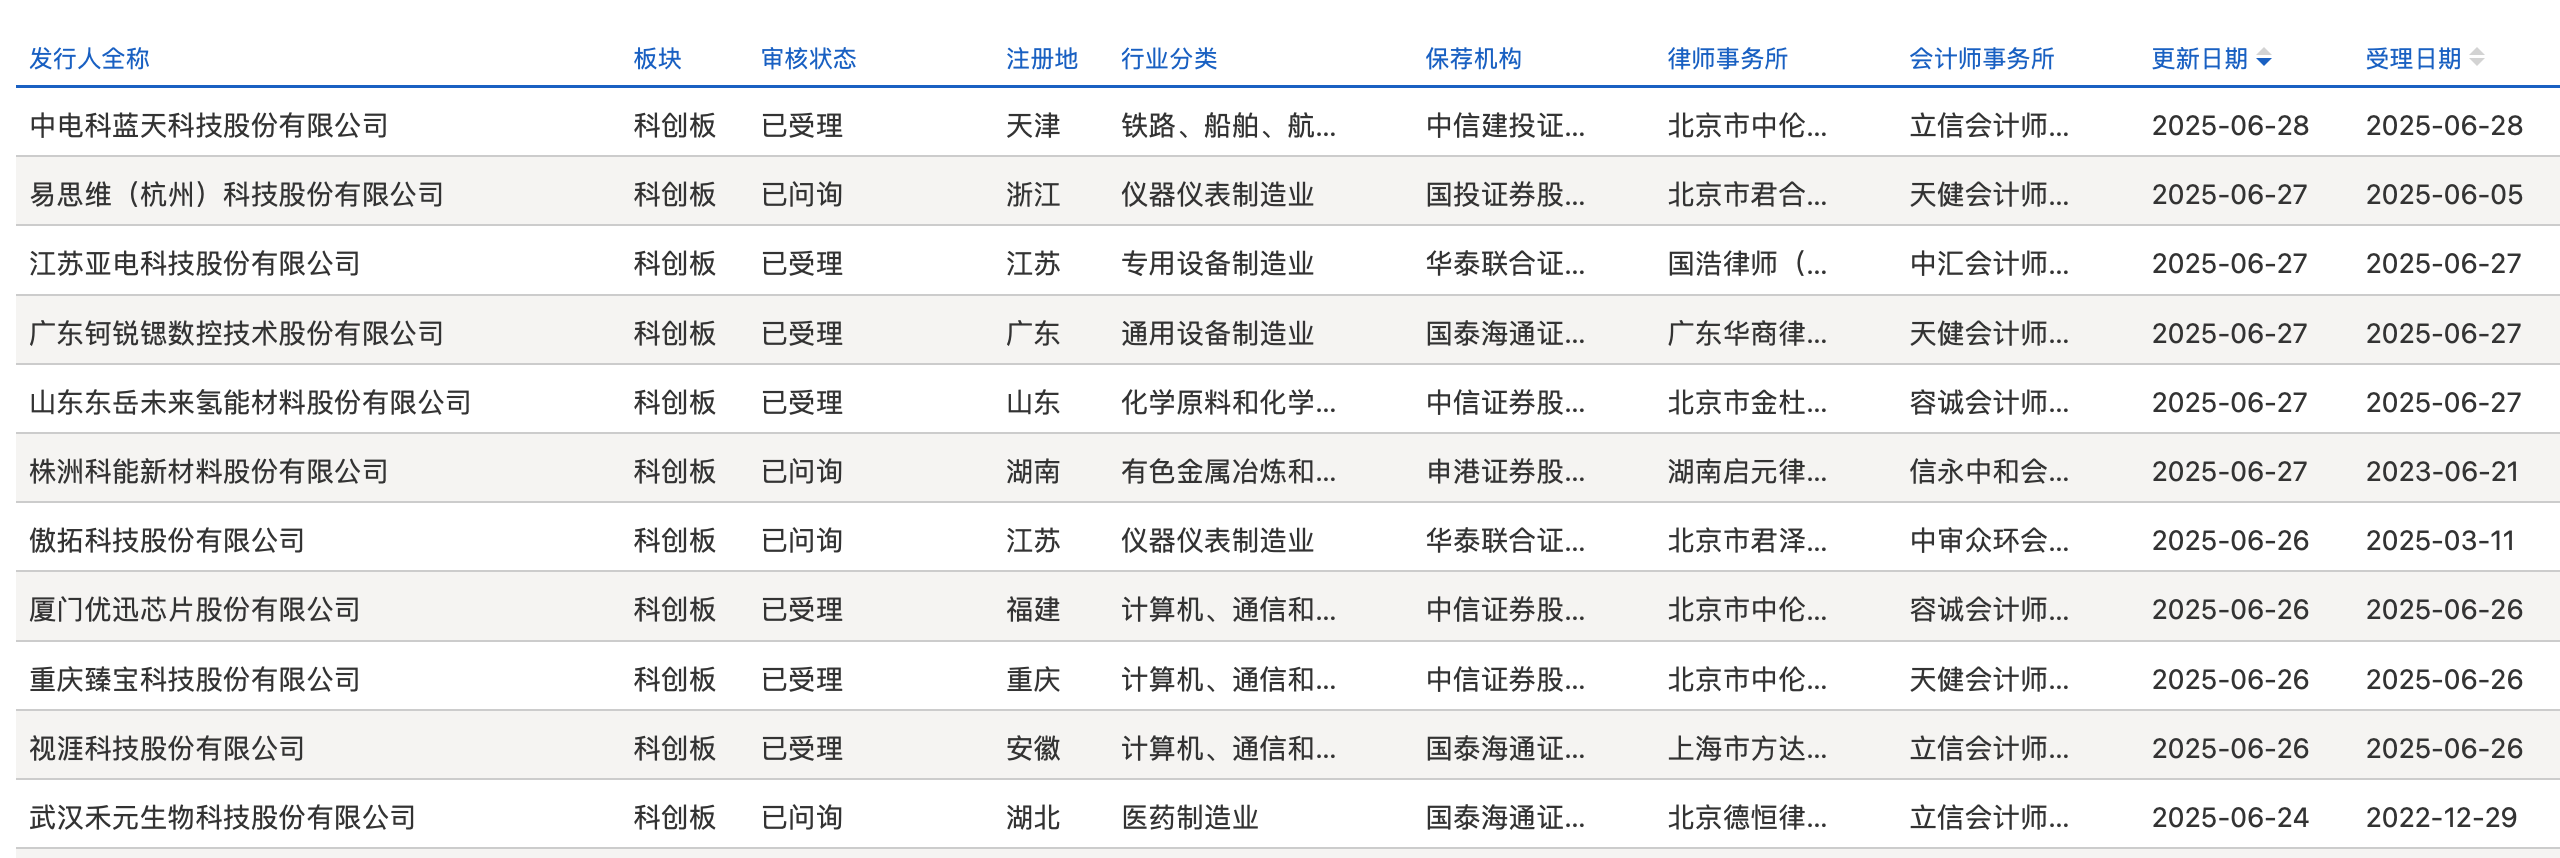Select 中信建投证... sponsor cell
This screenshot has width=2560, height=858.
pos(1505,126)
